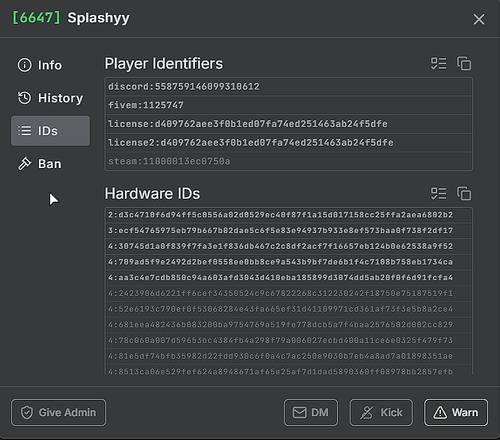
Task: Click the Give Admin button
Action: point(58,412)
